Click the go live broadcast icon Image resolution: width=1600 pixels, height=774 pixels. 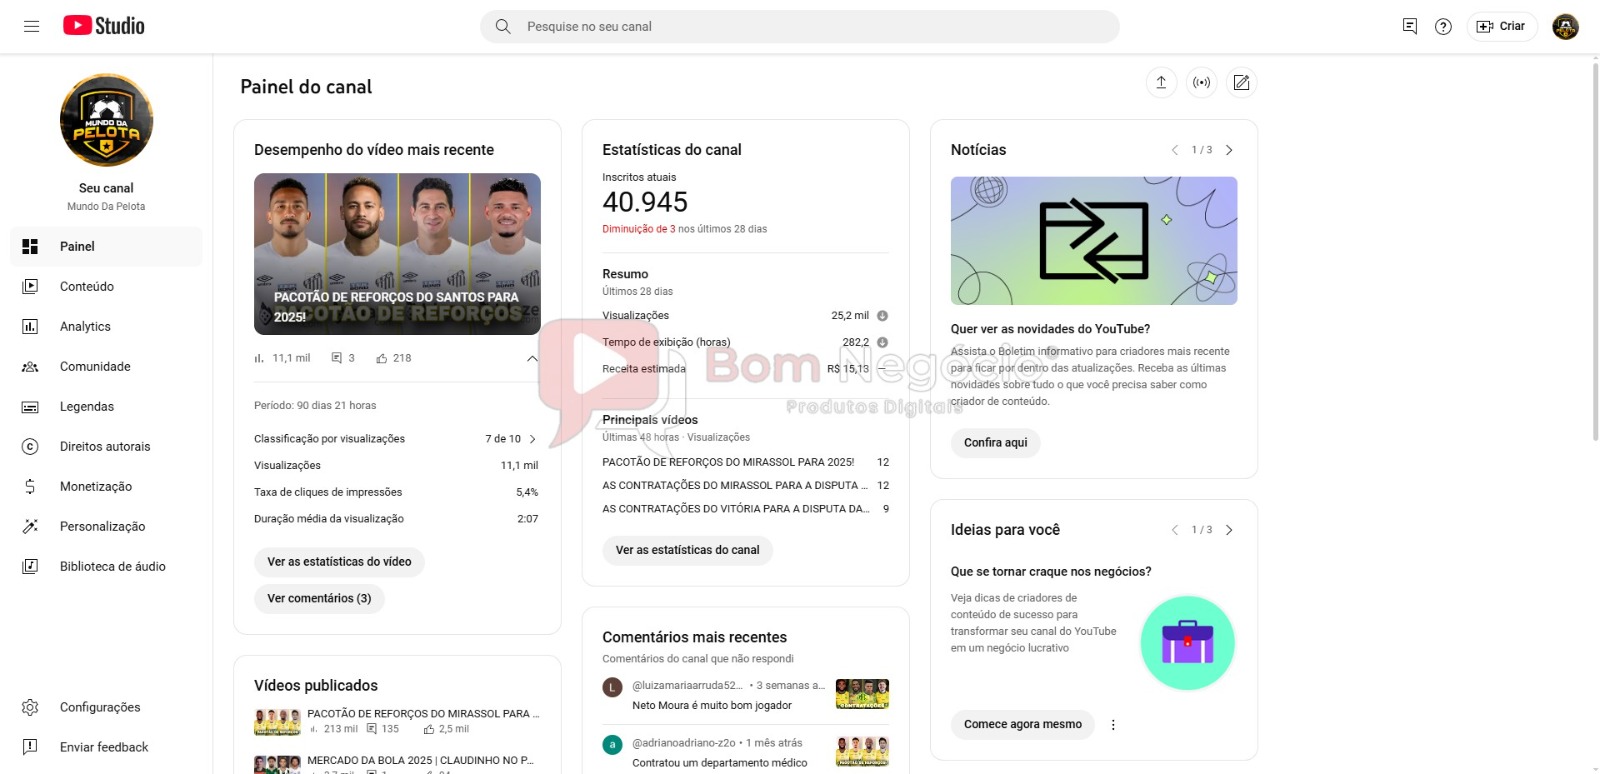1201,82
